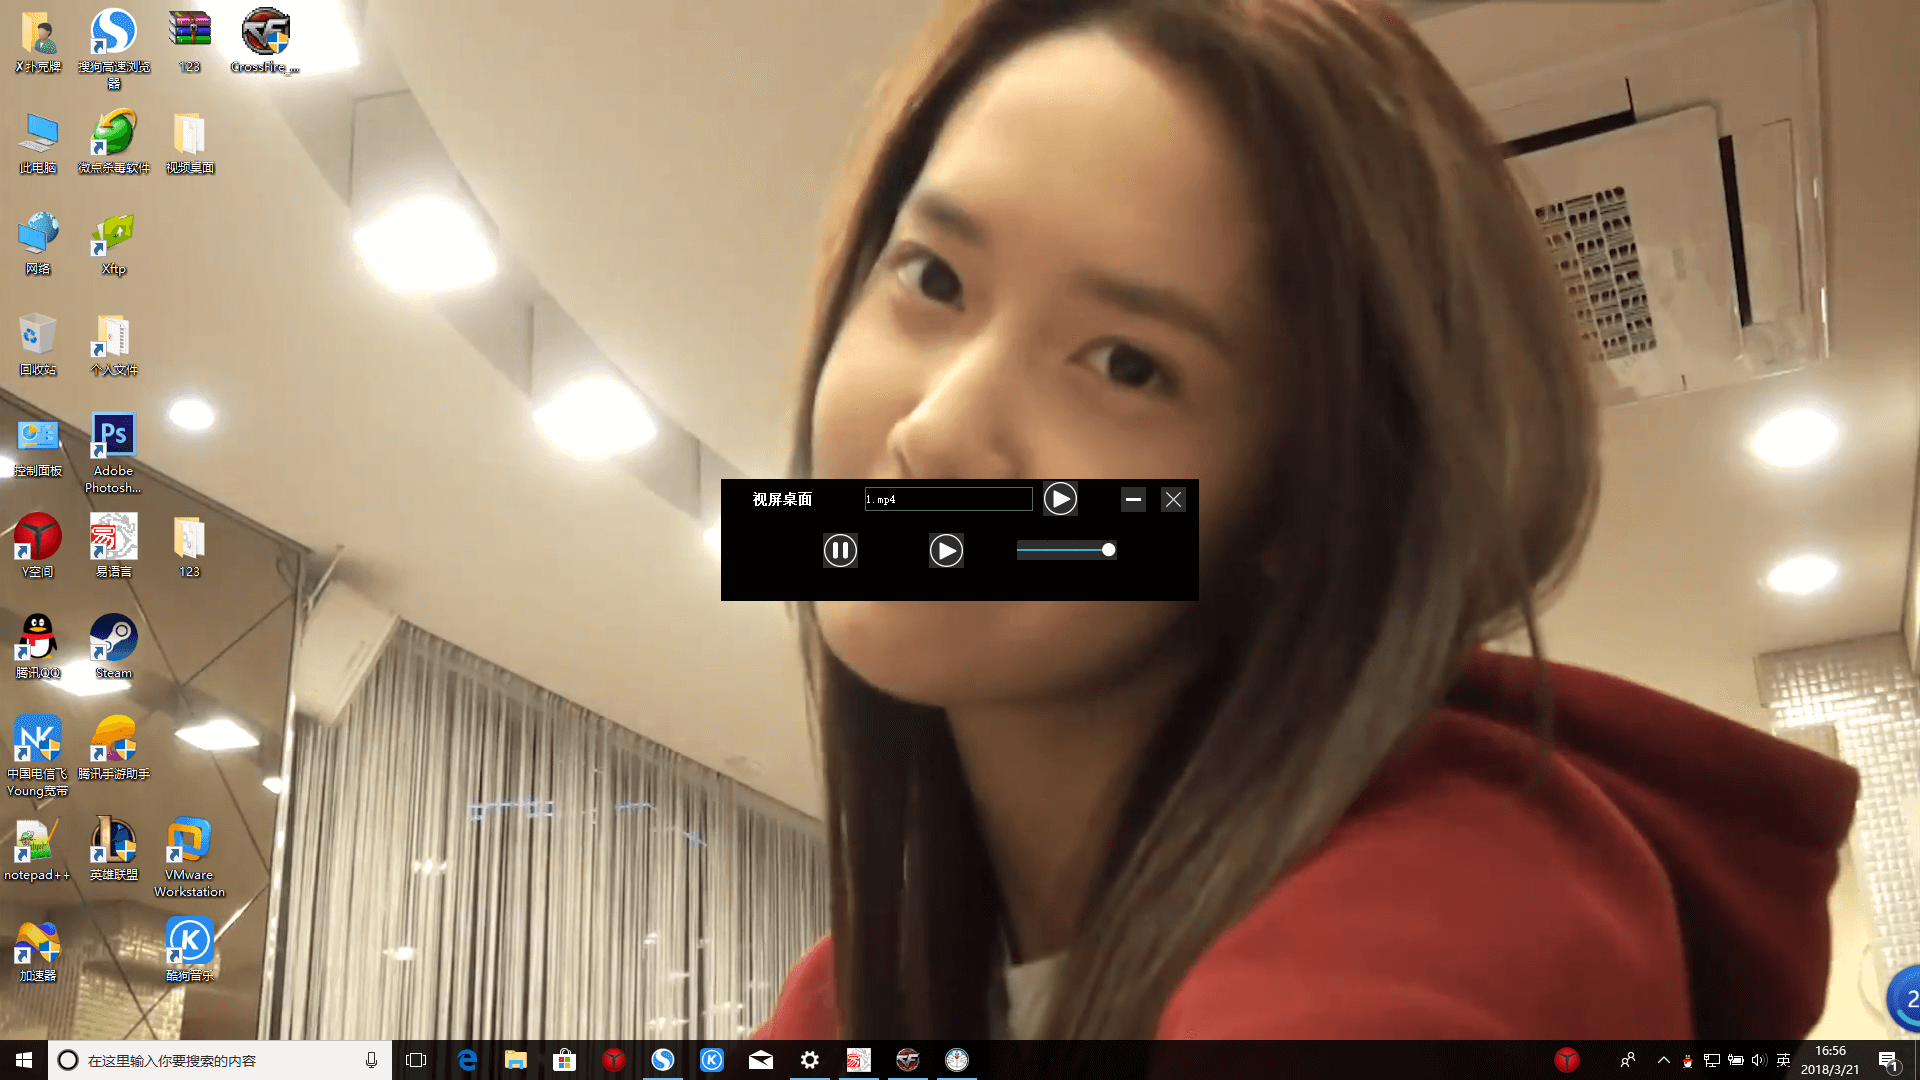Select the Y空间 desktop shortcut
This screenshot has height=1080, width=1920.
[38, 547]
